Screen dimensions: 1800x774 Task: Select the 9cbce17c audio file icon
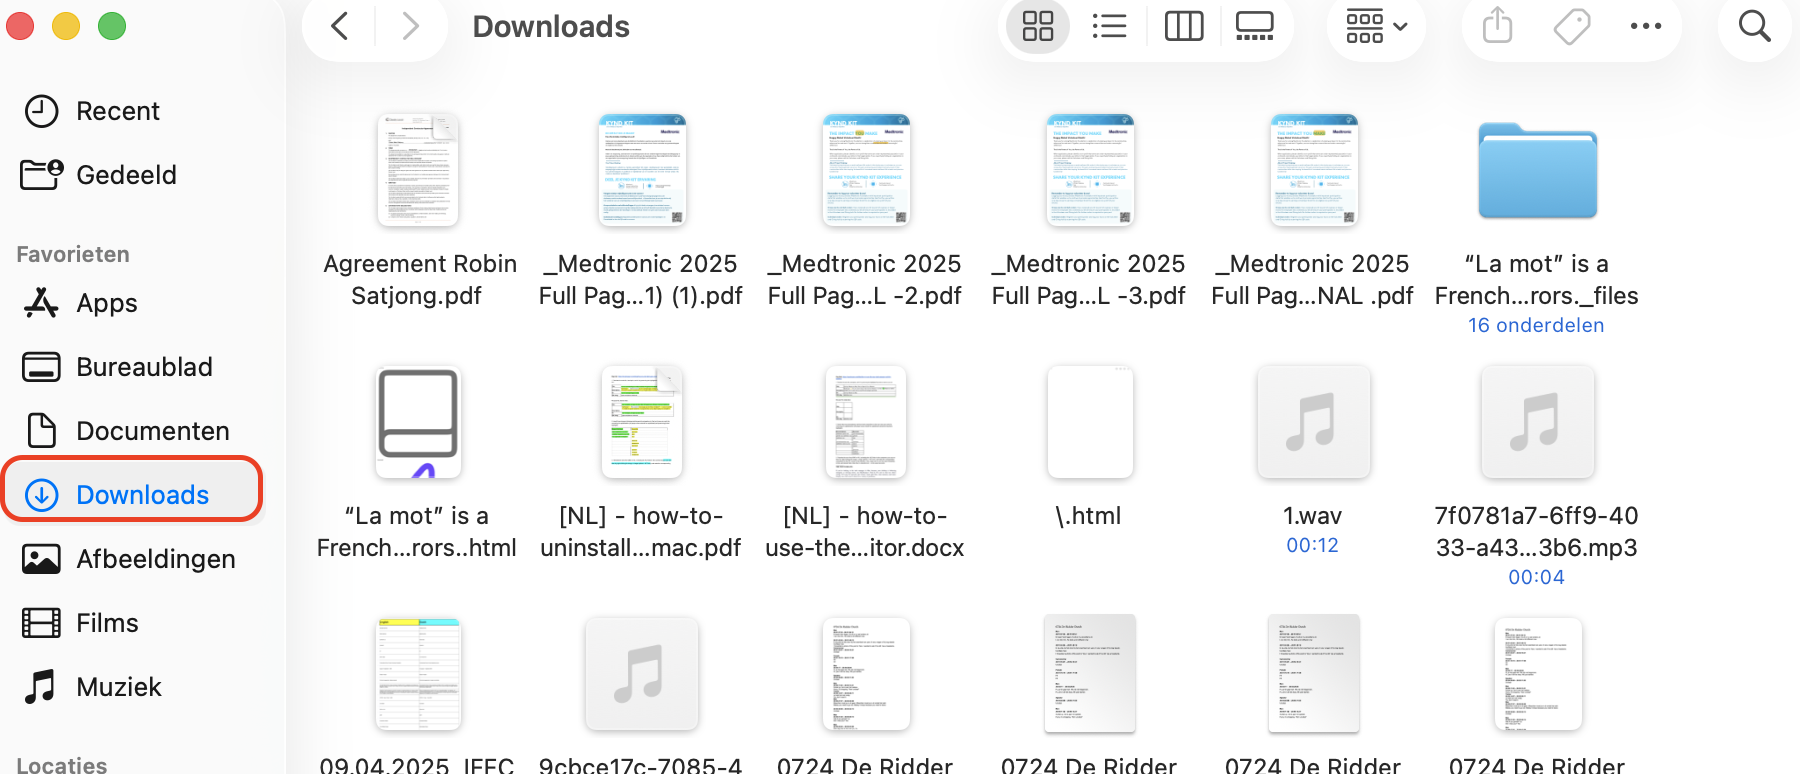coord(642,674)
